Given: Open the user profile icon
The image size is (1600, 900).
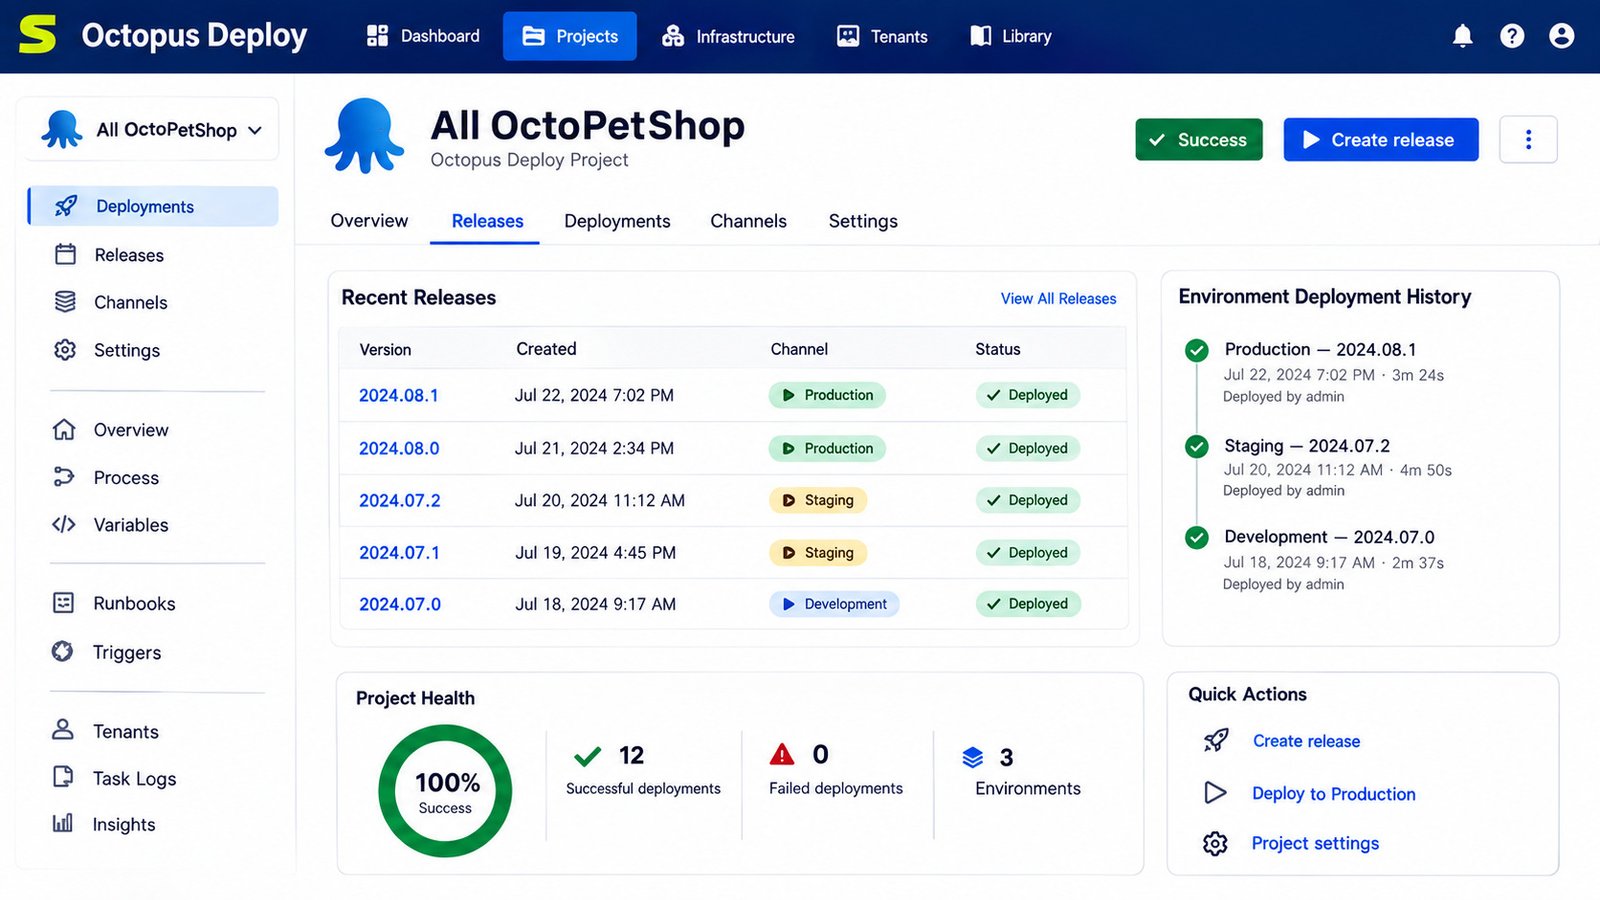Looking at the screenshot, I should (1561, 36).
